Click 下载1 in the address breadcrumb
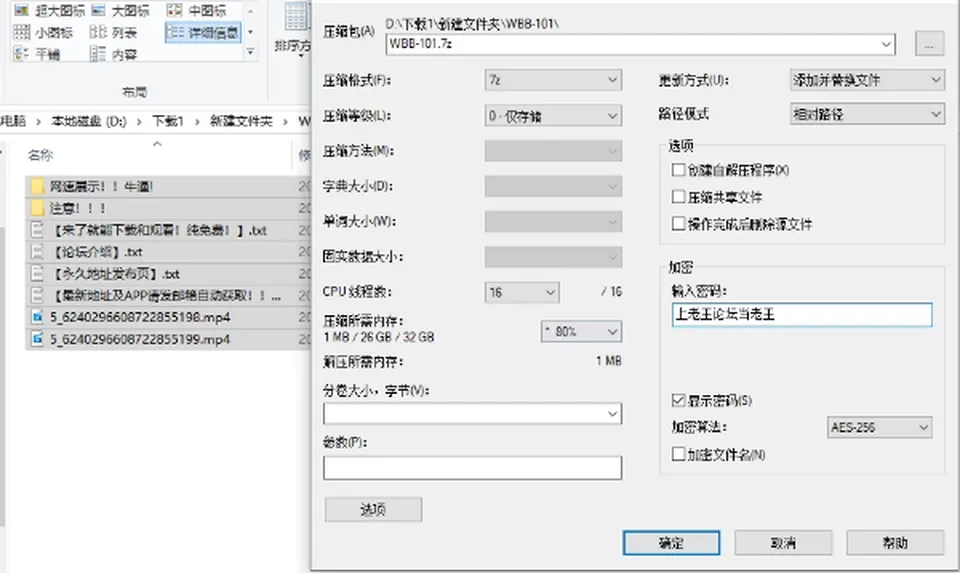The image size is (960, 573). [168, 121]
